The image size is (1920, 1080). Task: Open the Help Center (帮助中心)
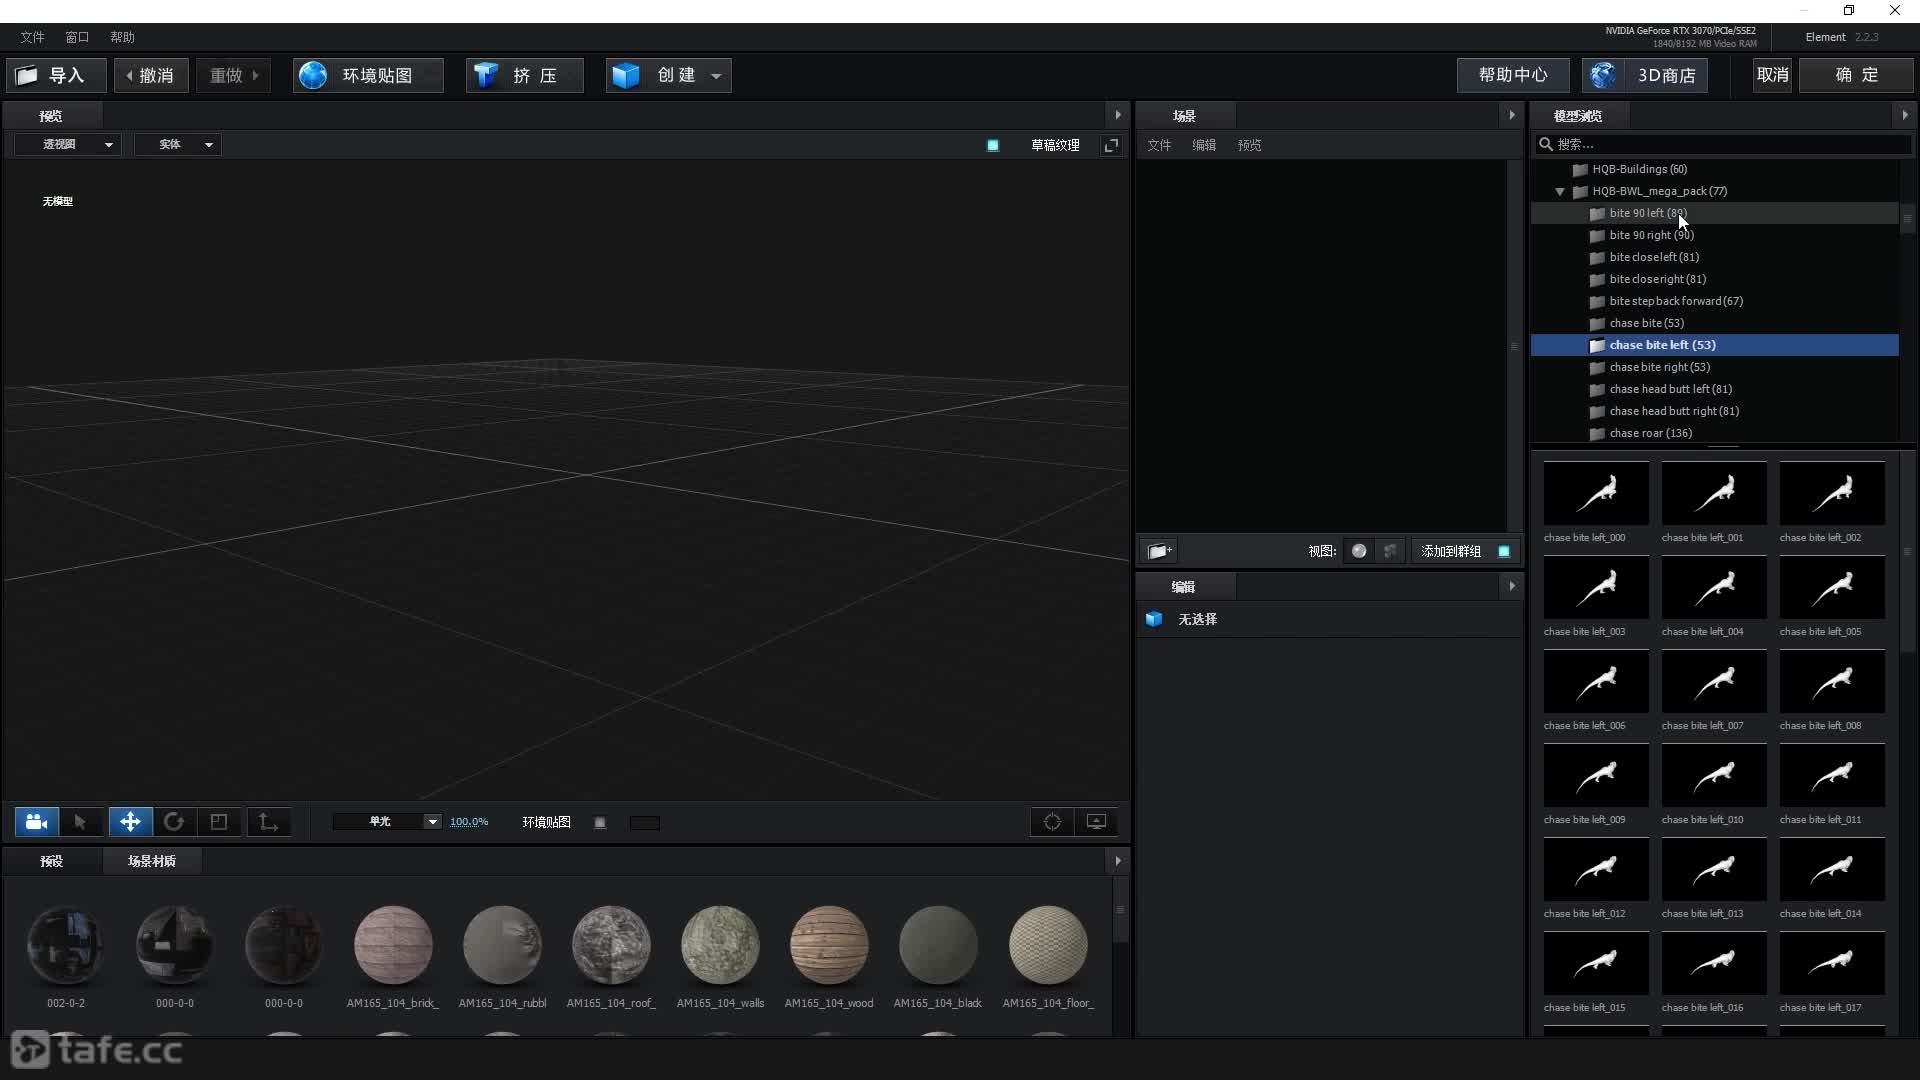click(x=1512, y=75)
